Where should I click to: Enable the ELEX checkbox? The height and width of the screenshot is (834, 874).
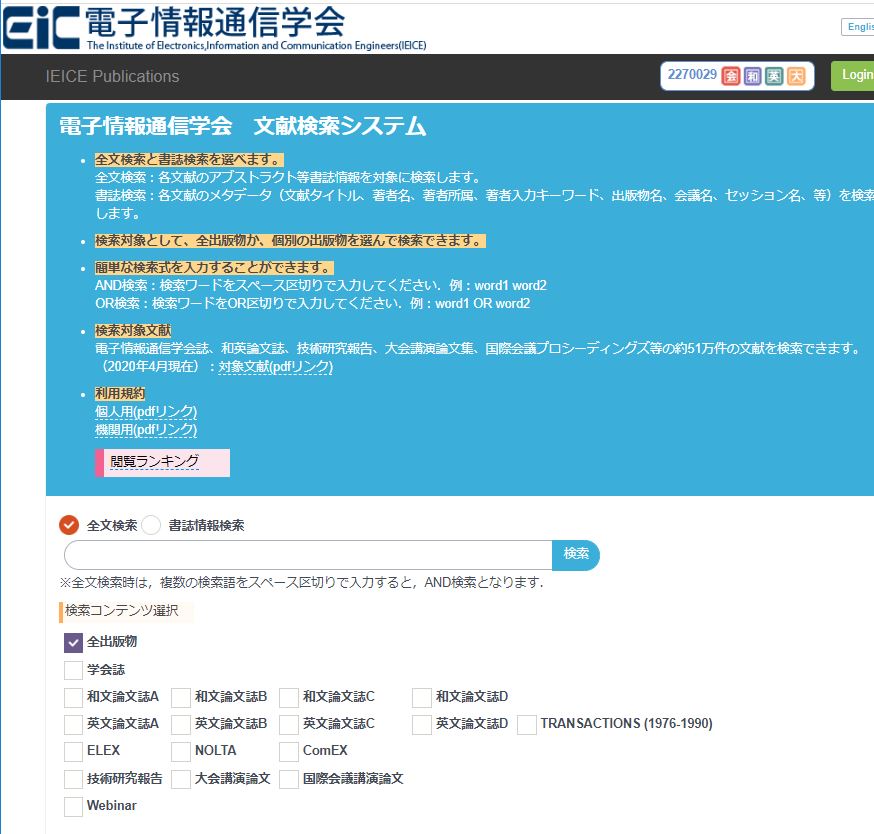(74, 751)
